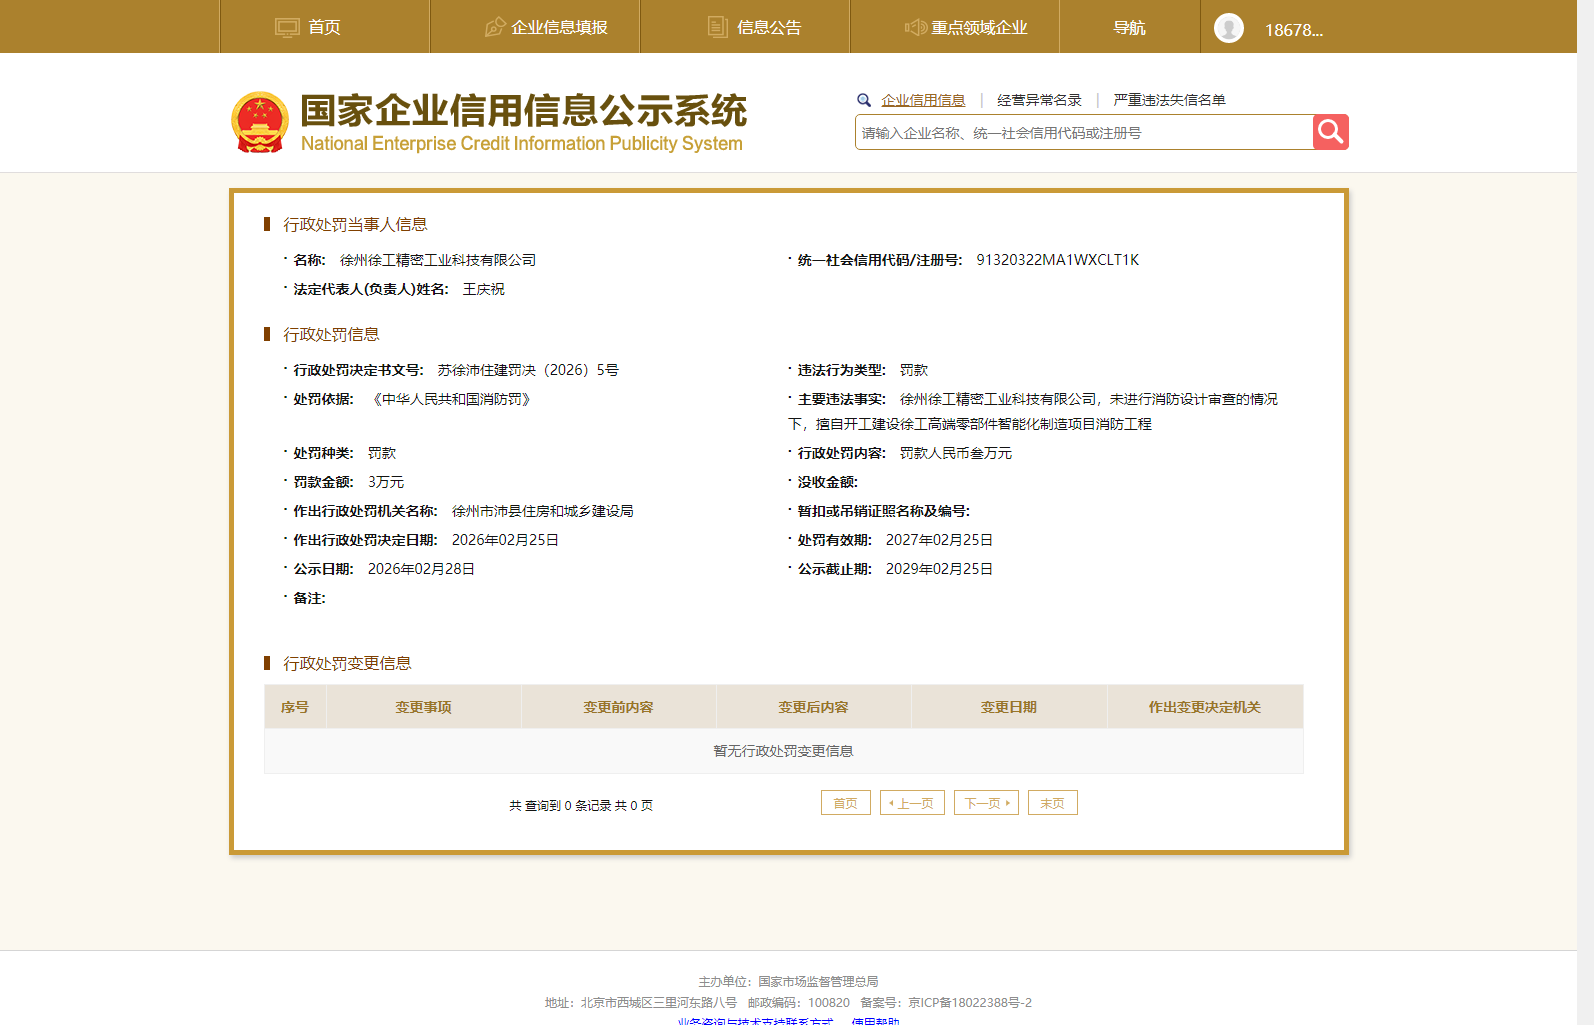Click the small magnifier by 企业信用信息
The height and width of the screenshot is (1025, 1594).
pyautogui.click(x=864, y=100)
